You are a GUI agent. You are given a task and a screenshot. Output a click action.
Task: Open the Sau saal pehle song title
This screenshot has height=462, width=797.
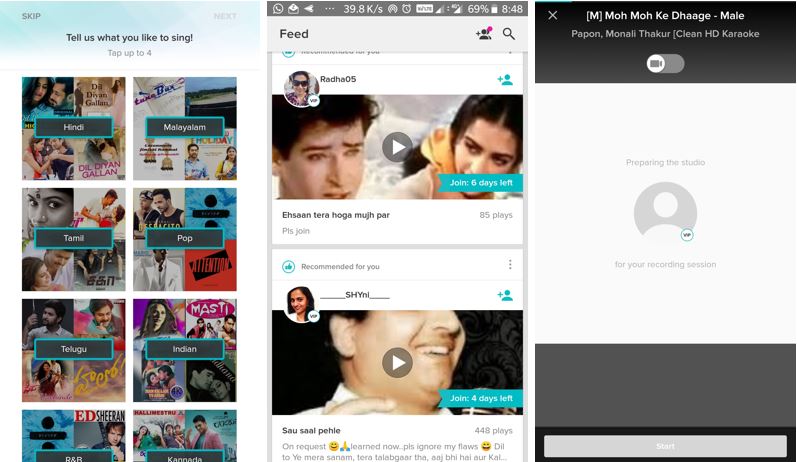coord(311,430)
